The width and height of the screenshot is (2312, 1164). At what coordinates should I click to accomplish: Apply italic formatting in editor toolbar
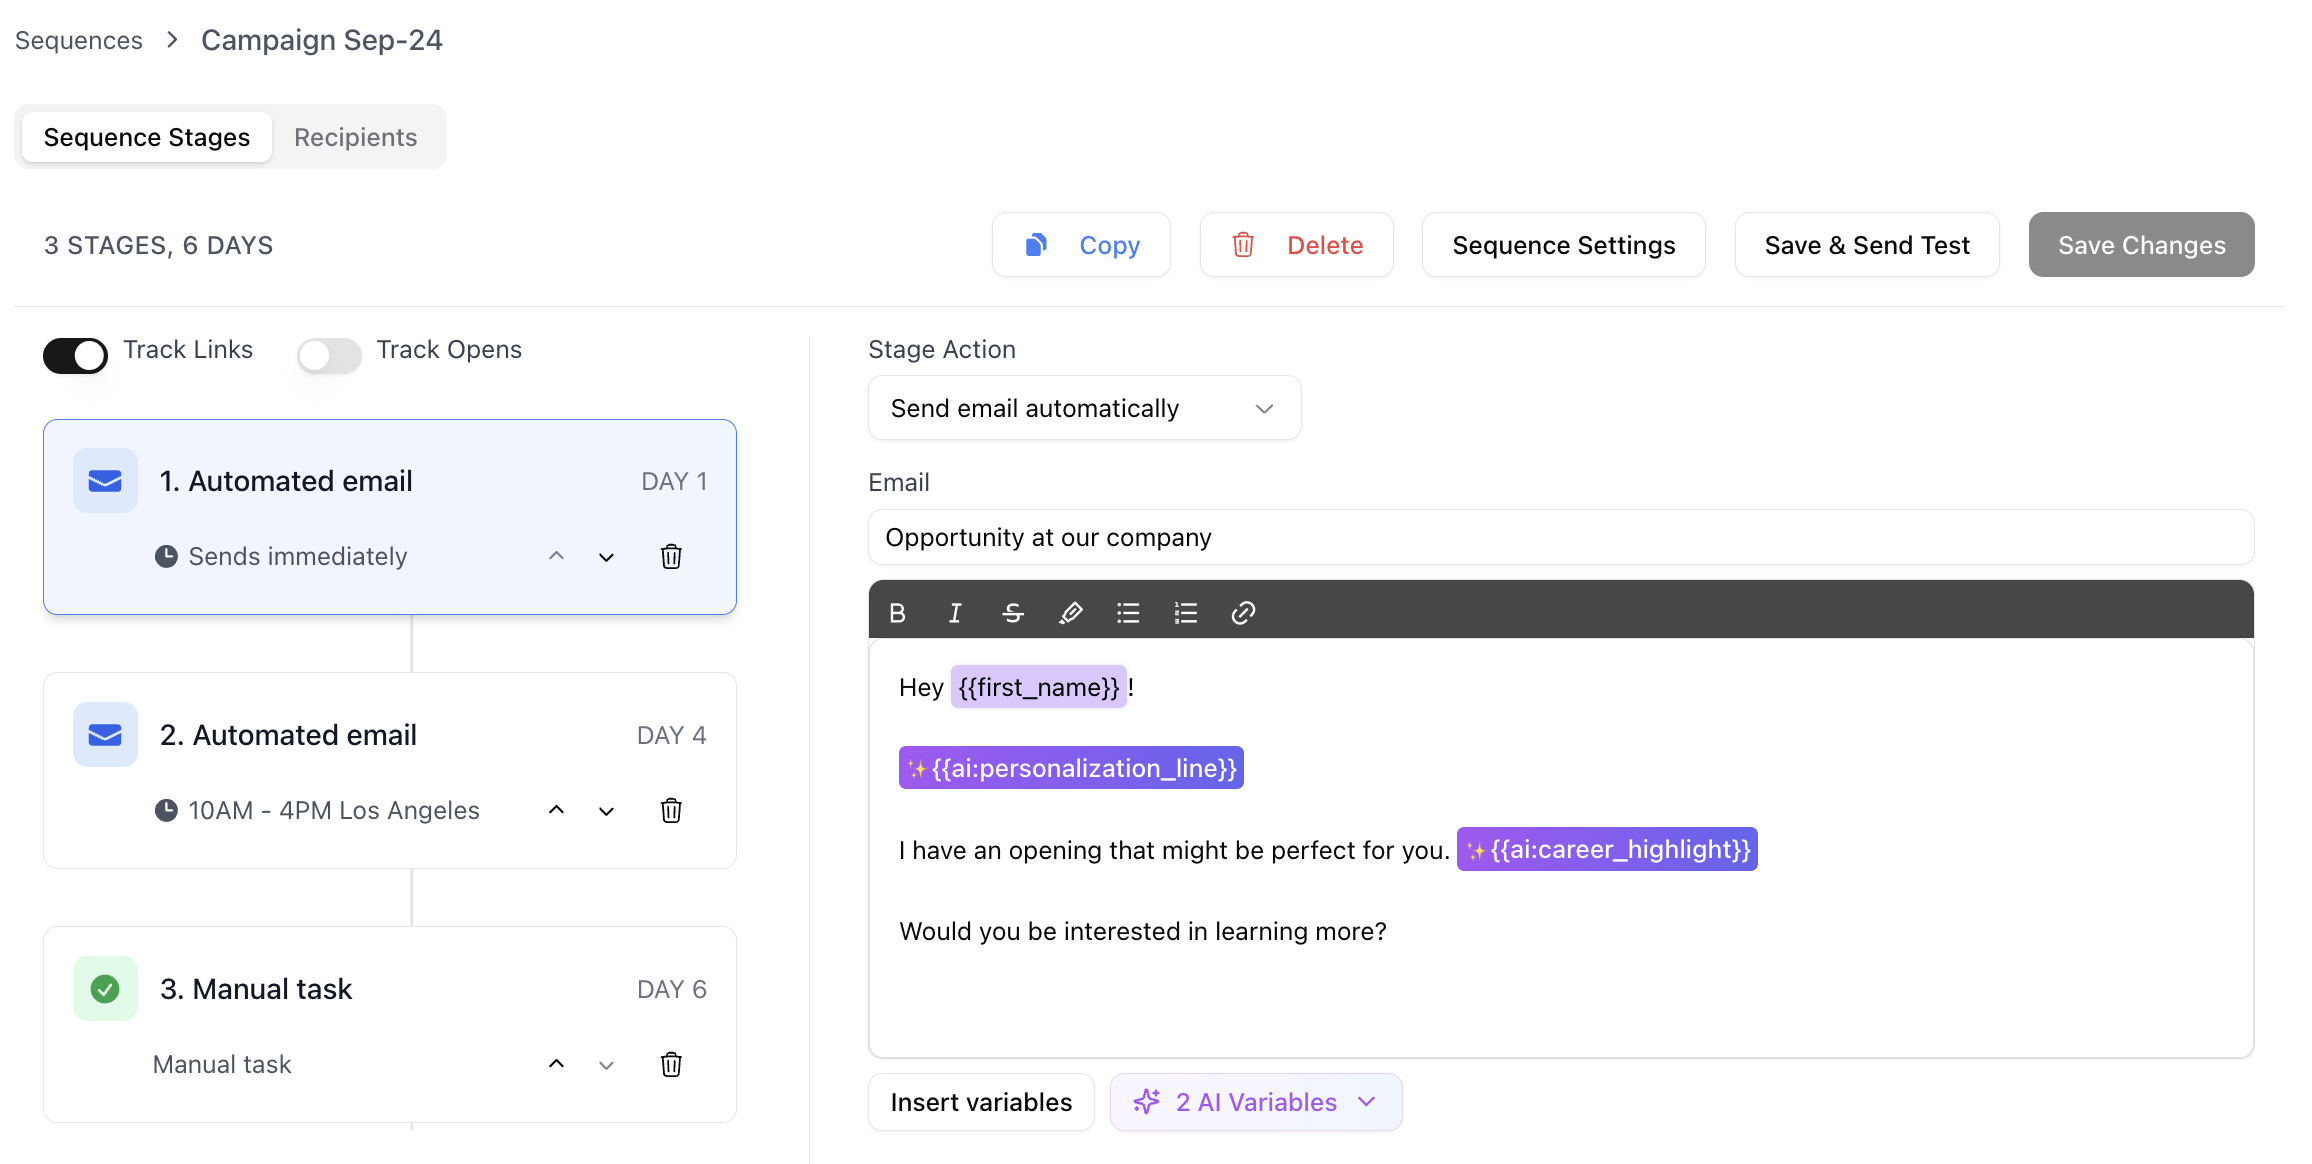pos(955,613)
